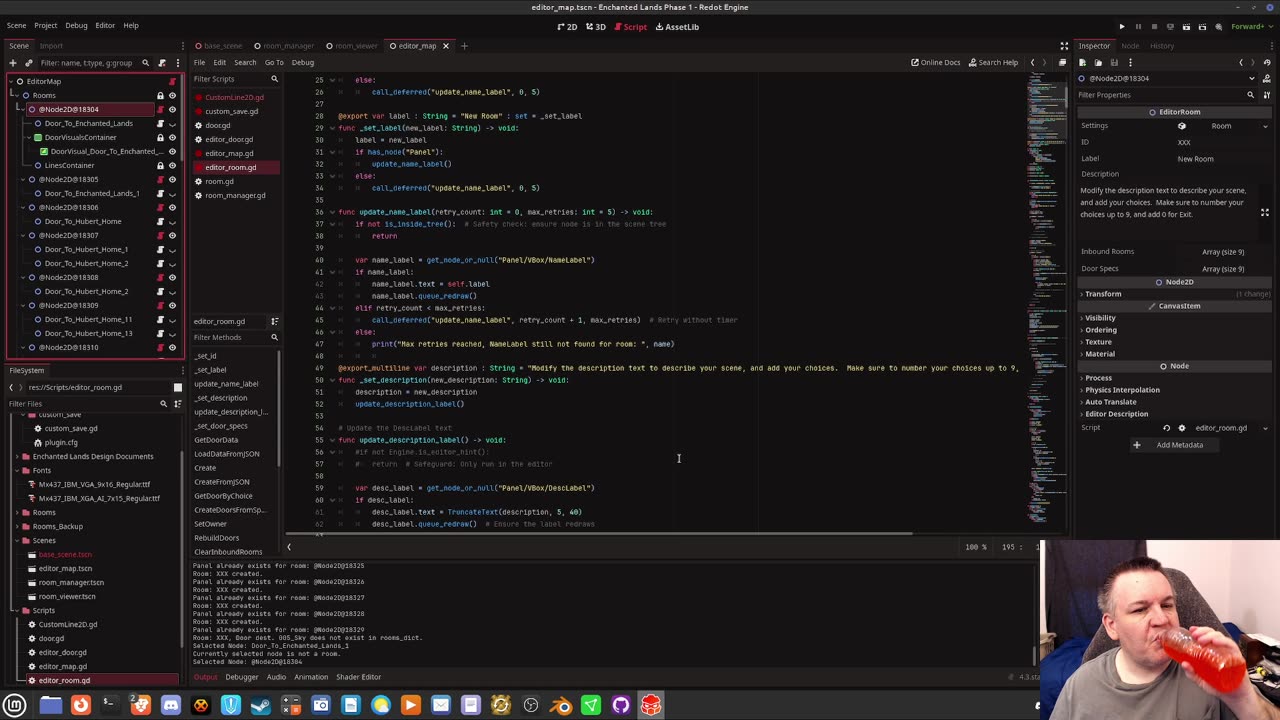Click the Filter Properties search icon
The image size is (1280, 720).
pos(1250,95)
